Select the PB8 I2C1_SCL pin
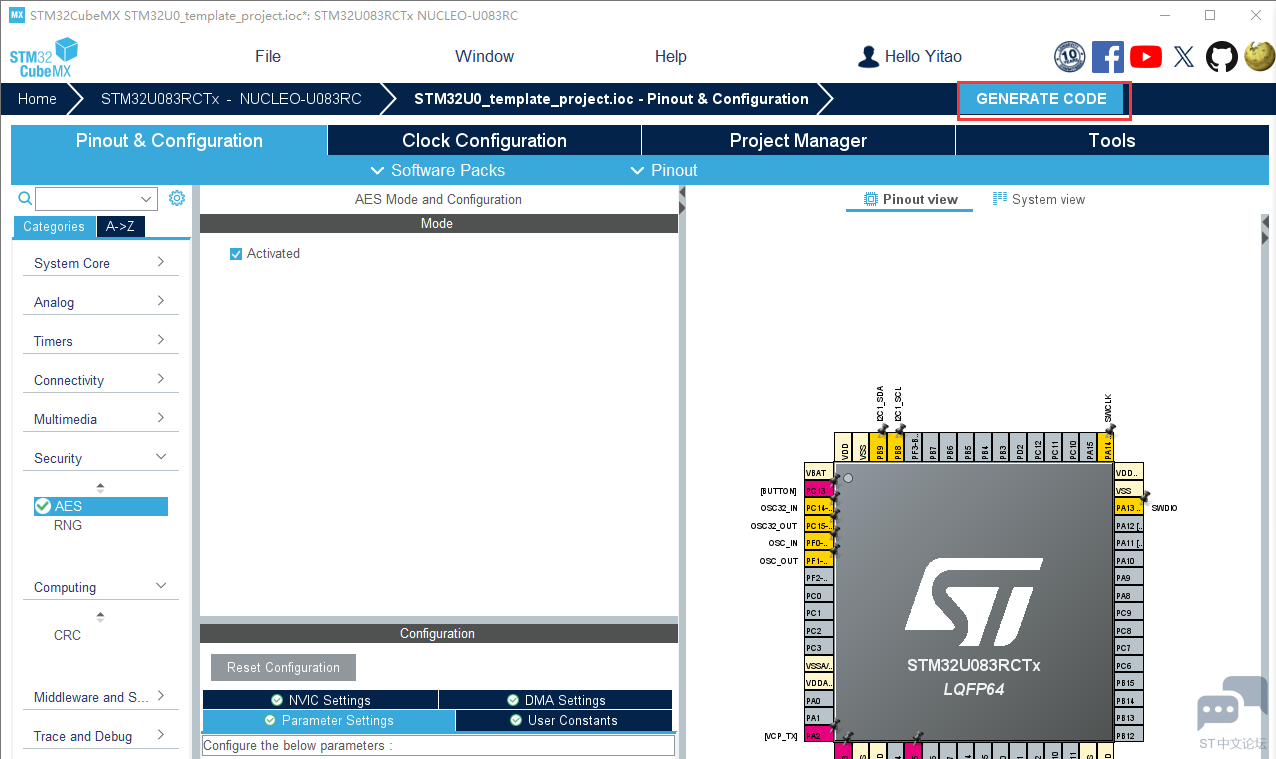This screenshot has height=759, width=1276. pos(897,447)
